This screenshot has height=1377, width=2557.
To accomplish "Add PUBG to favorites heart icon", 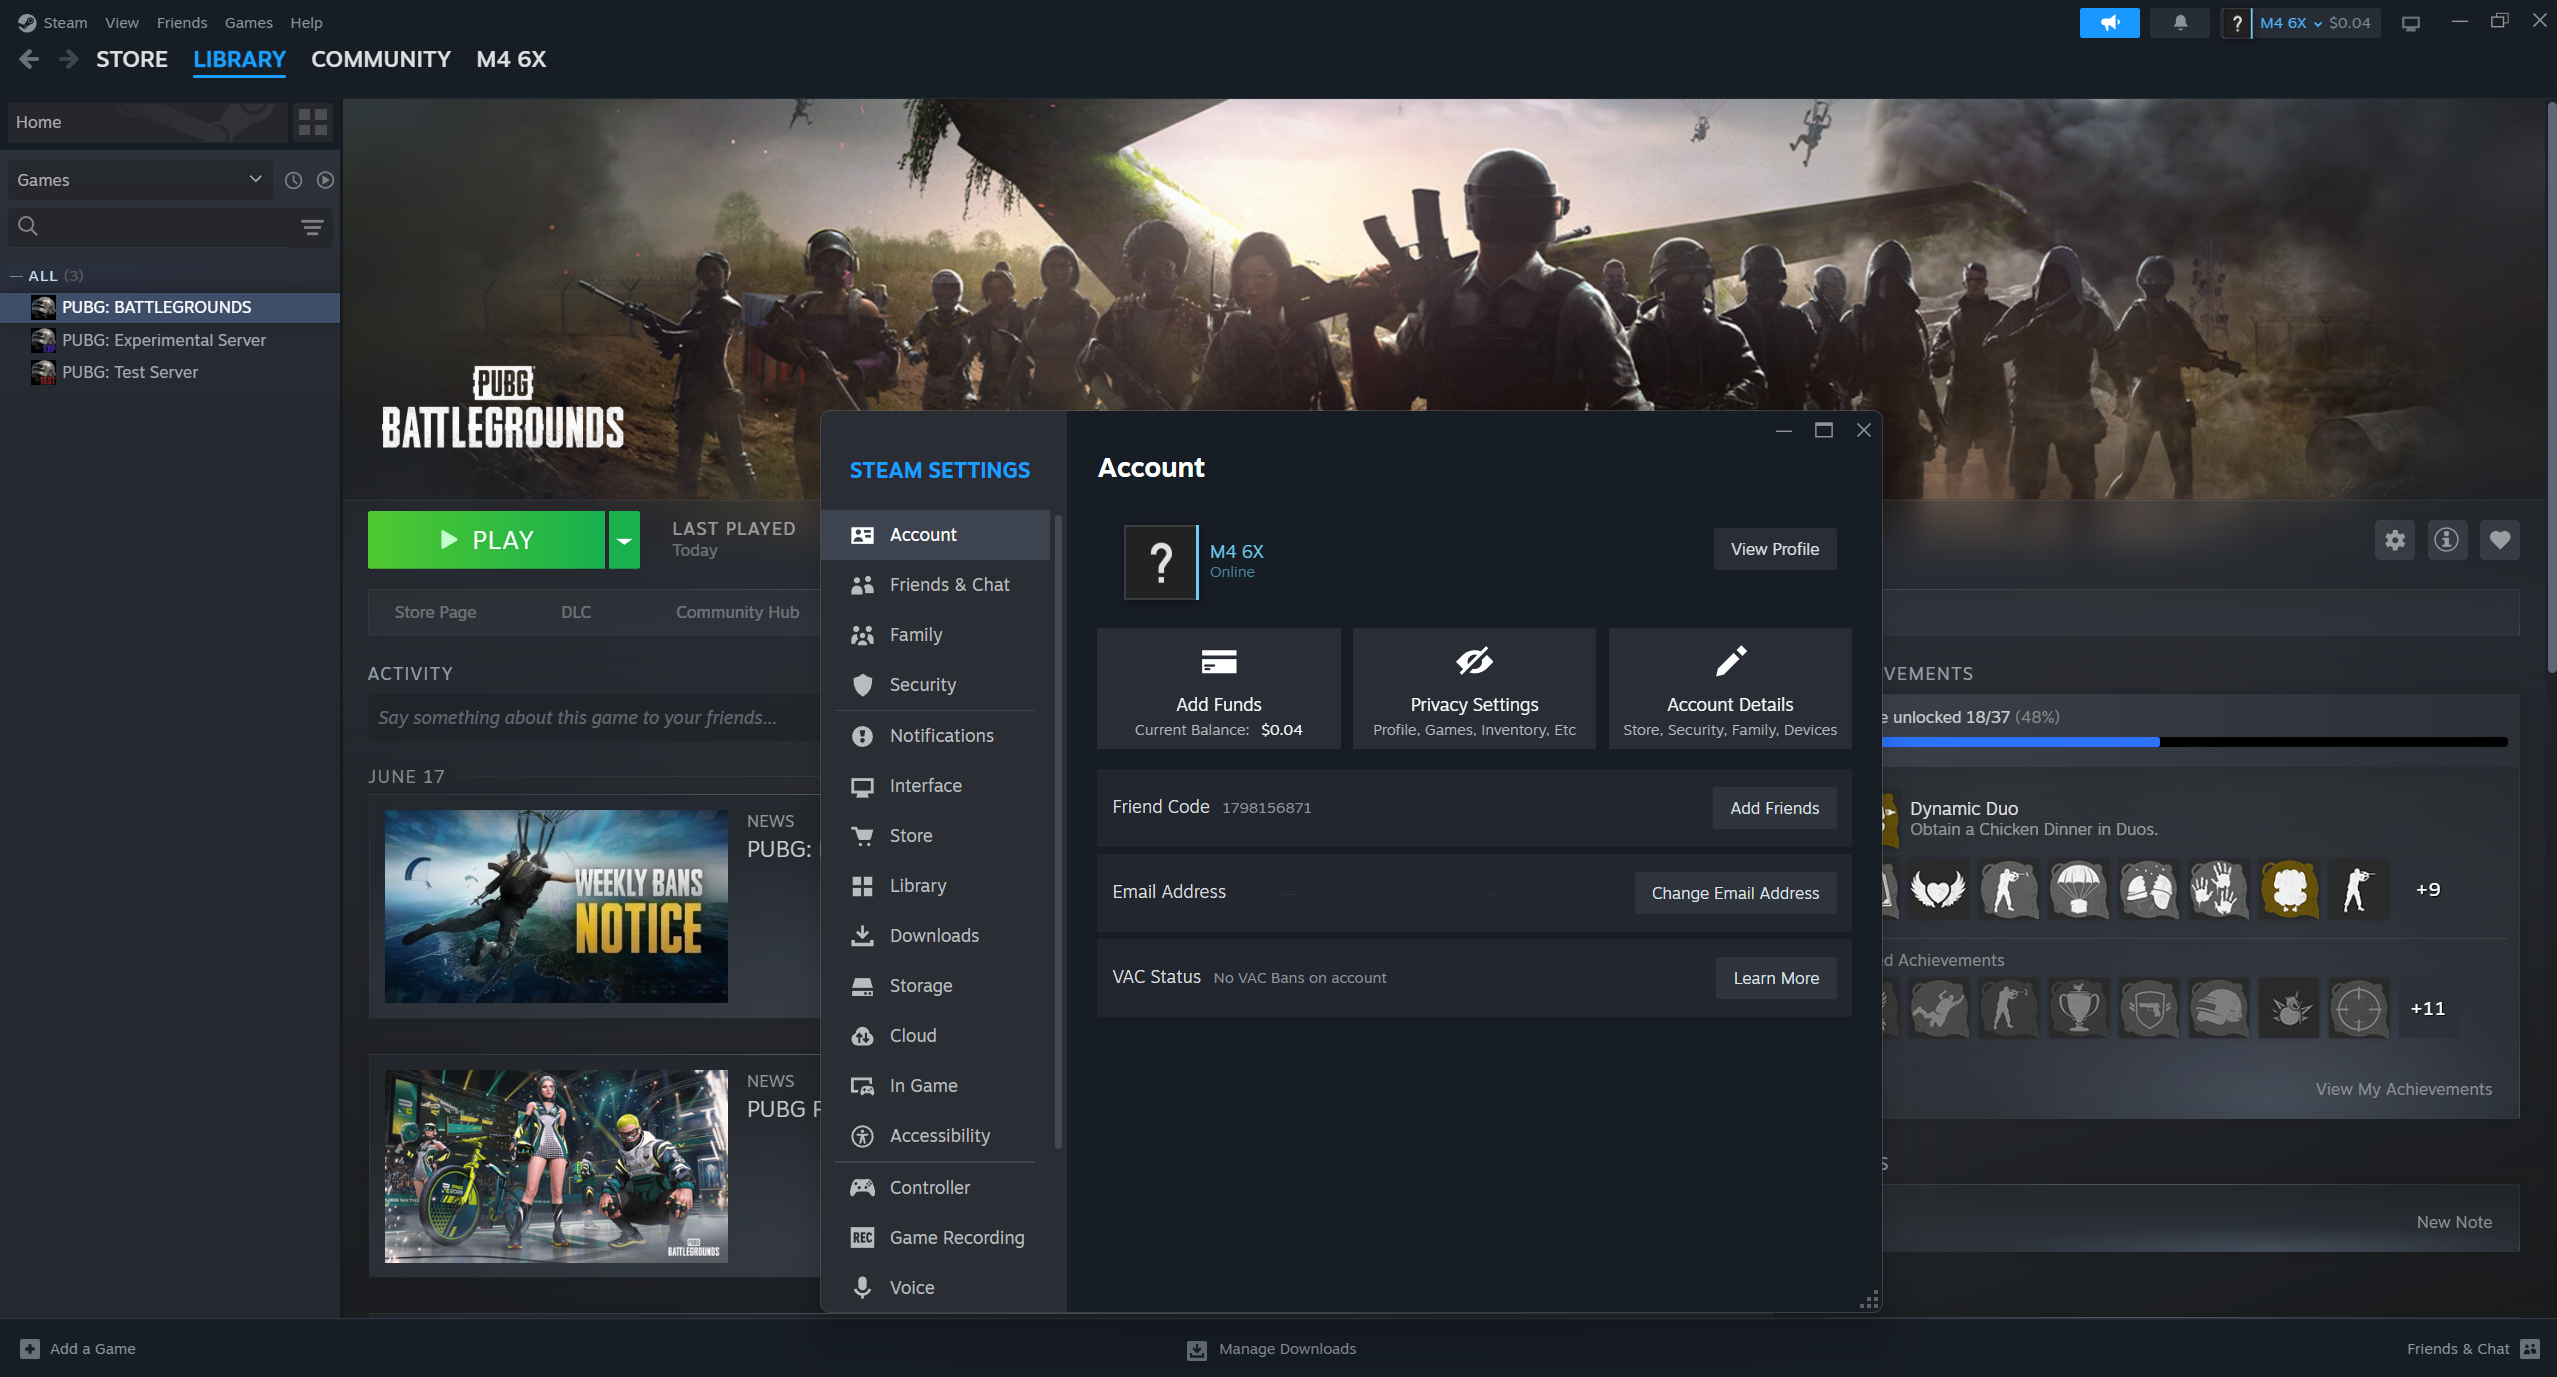I will point(2499,540).
